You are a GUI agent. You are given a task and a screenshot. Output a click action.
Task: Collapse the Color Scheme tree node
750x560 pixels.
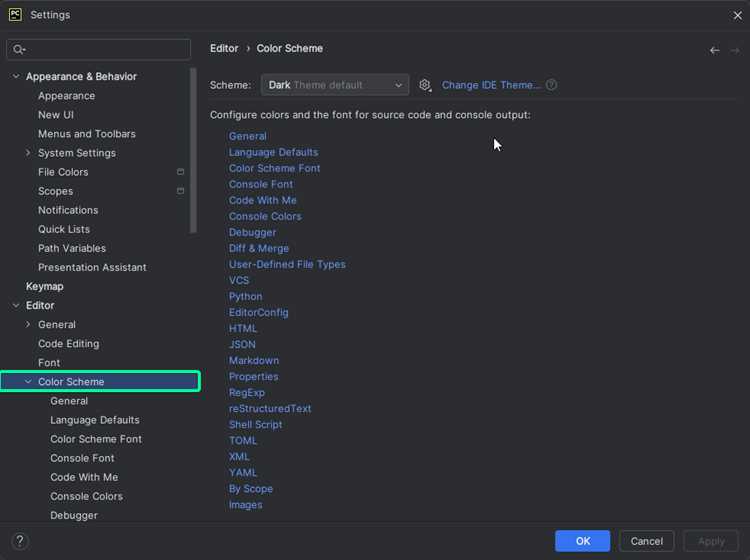28,381
